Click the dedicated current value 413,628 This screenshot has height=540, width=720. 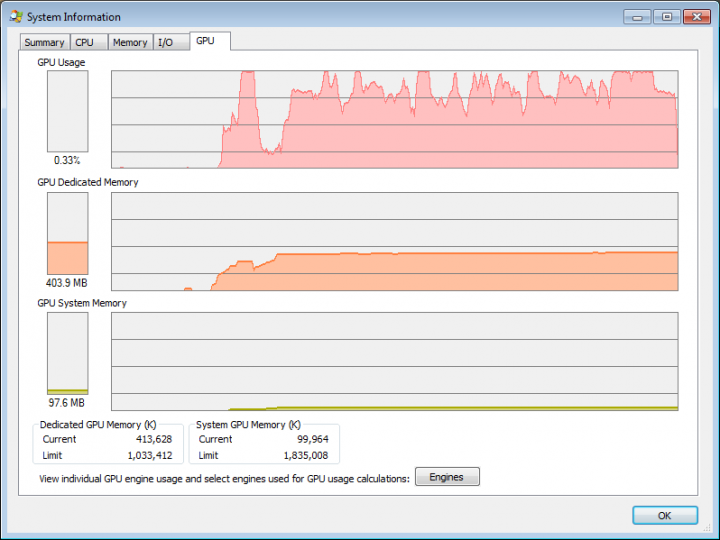(x=154, y=439)
